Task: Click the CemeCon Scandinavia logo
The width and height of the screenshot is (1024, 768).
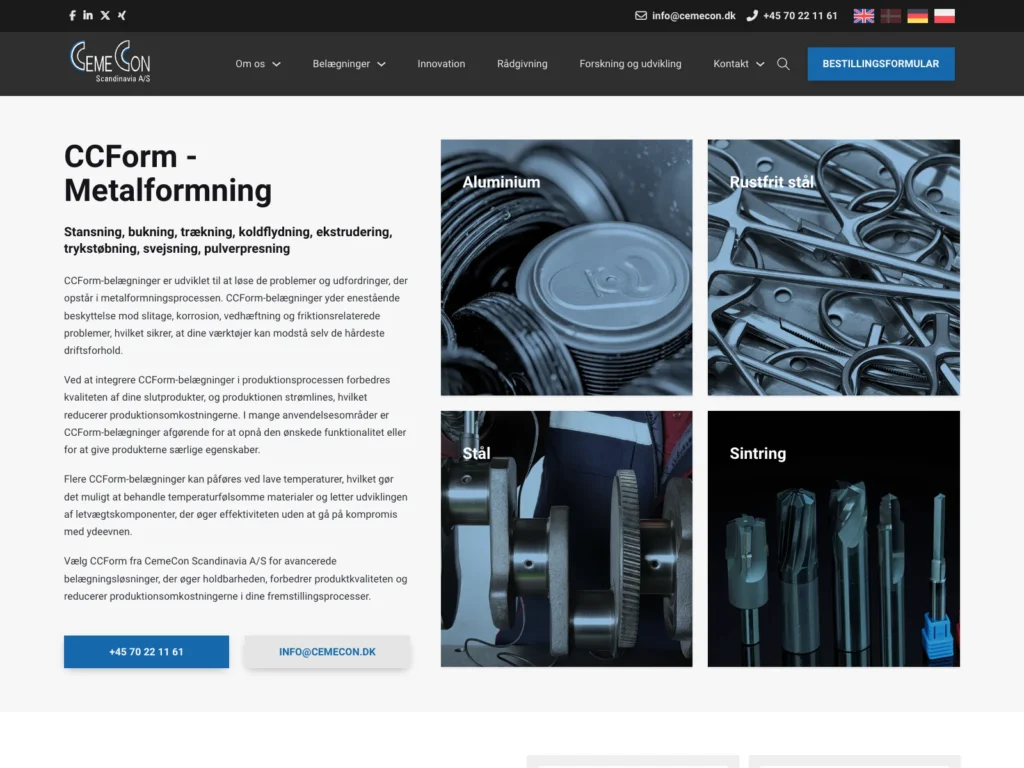Action: pyautogui.click(x=110, y=61)
